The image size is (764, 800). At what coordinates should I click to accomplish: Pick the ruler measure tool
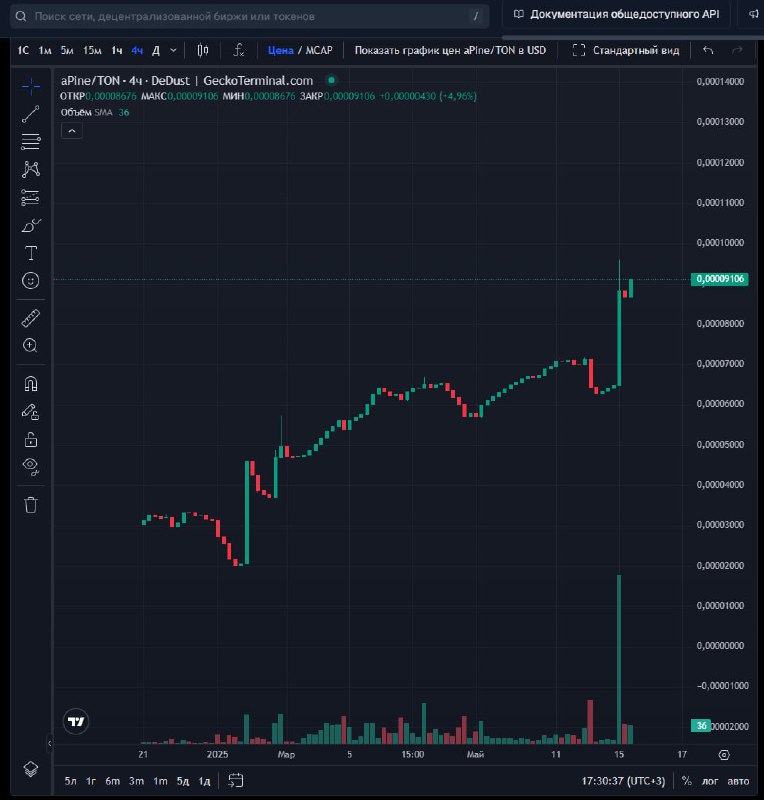click(x=31, y=318)
